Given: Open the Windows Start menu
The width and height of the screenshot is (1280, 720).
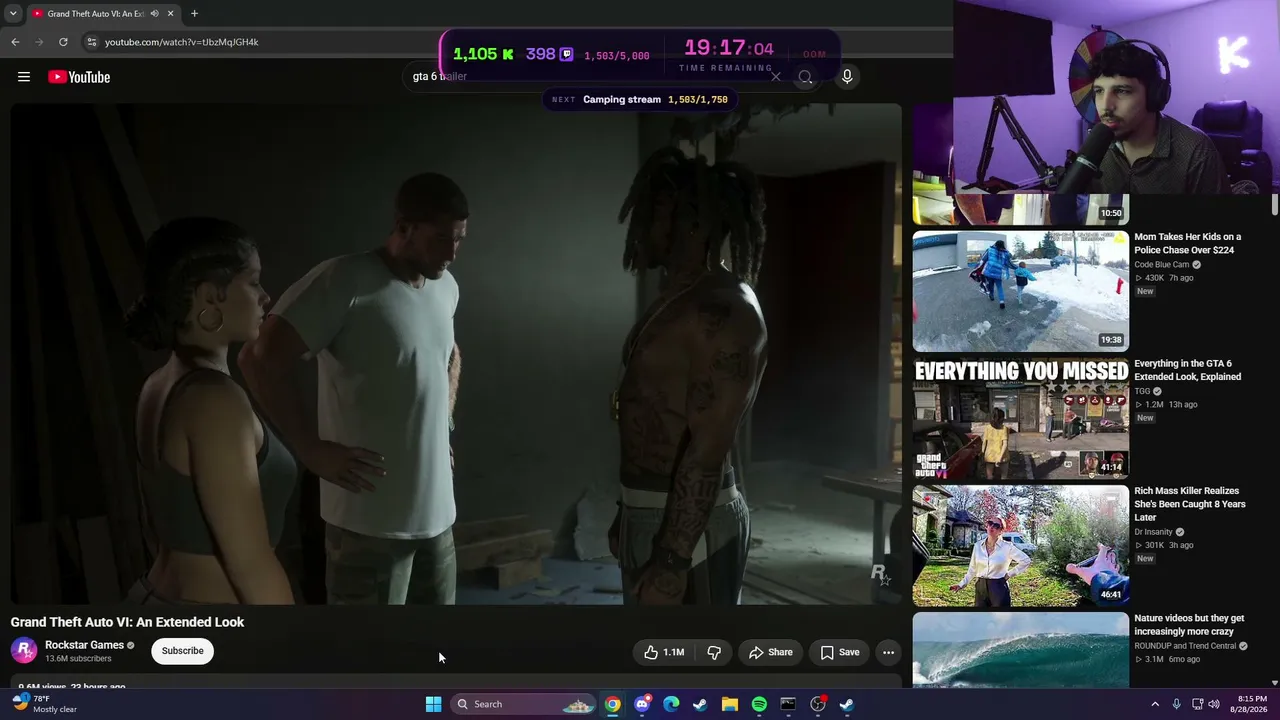Looking at the screenshot, I should tap(433, 704).
